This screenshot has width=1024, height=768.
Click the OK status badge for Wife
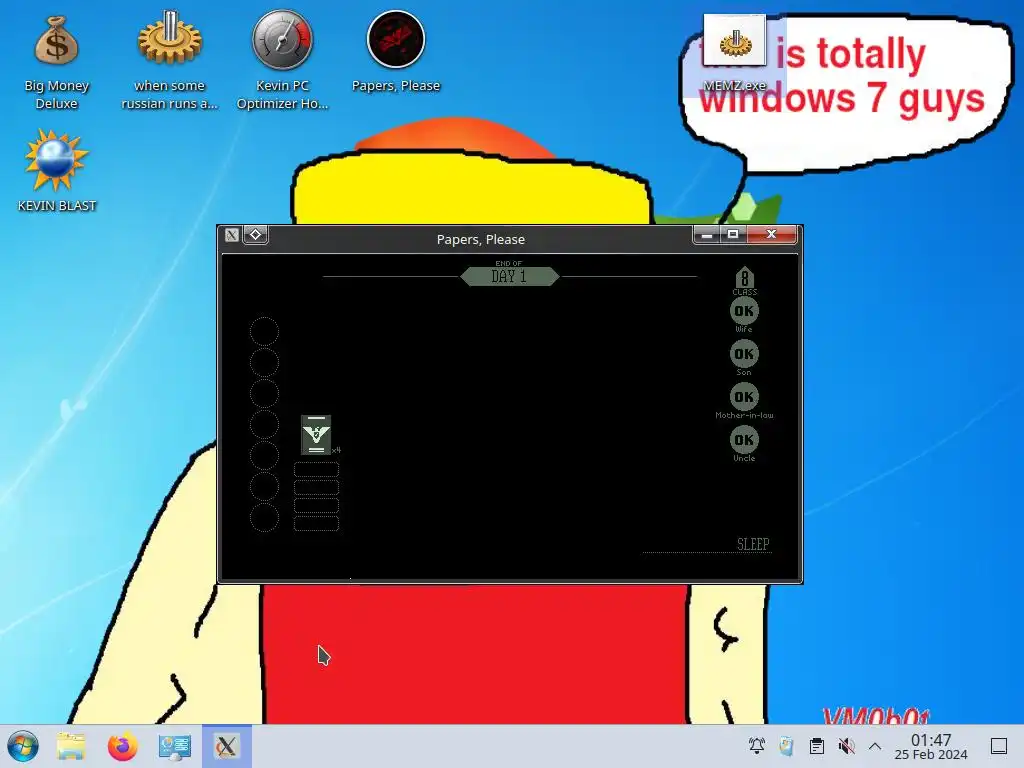coord(744,311)
